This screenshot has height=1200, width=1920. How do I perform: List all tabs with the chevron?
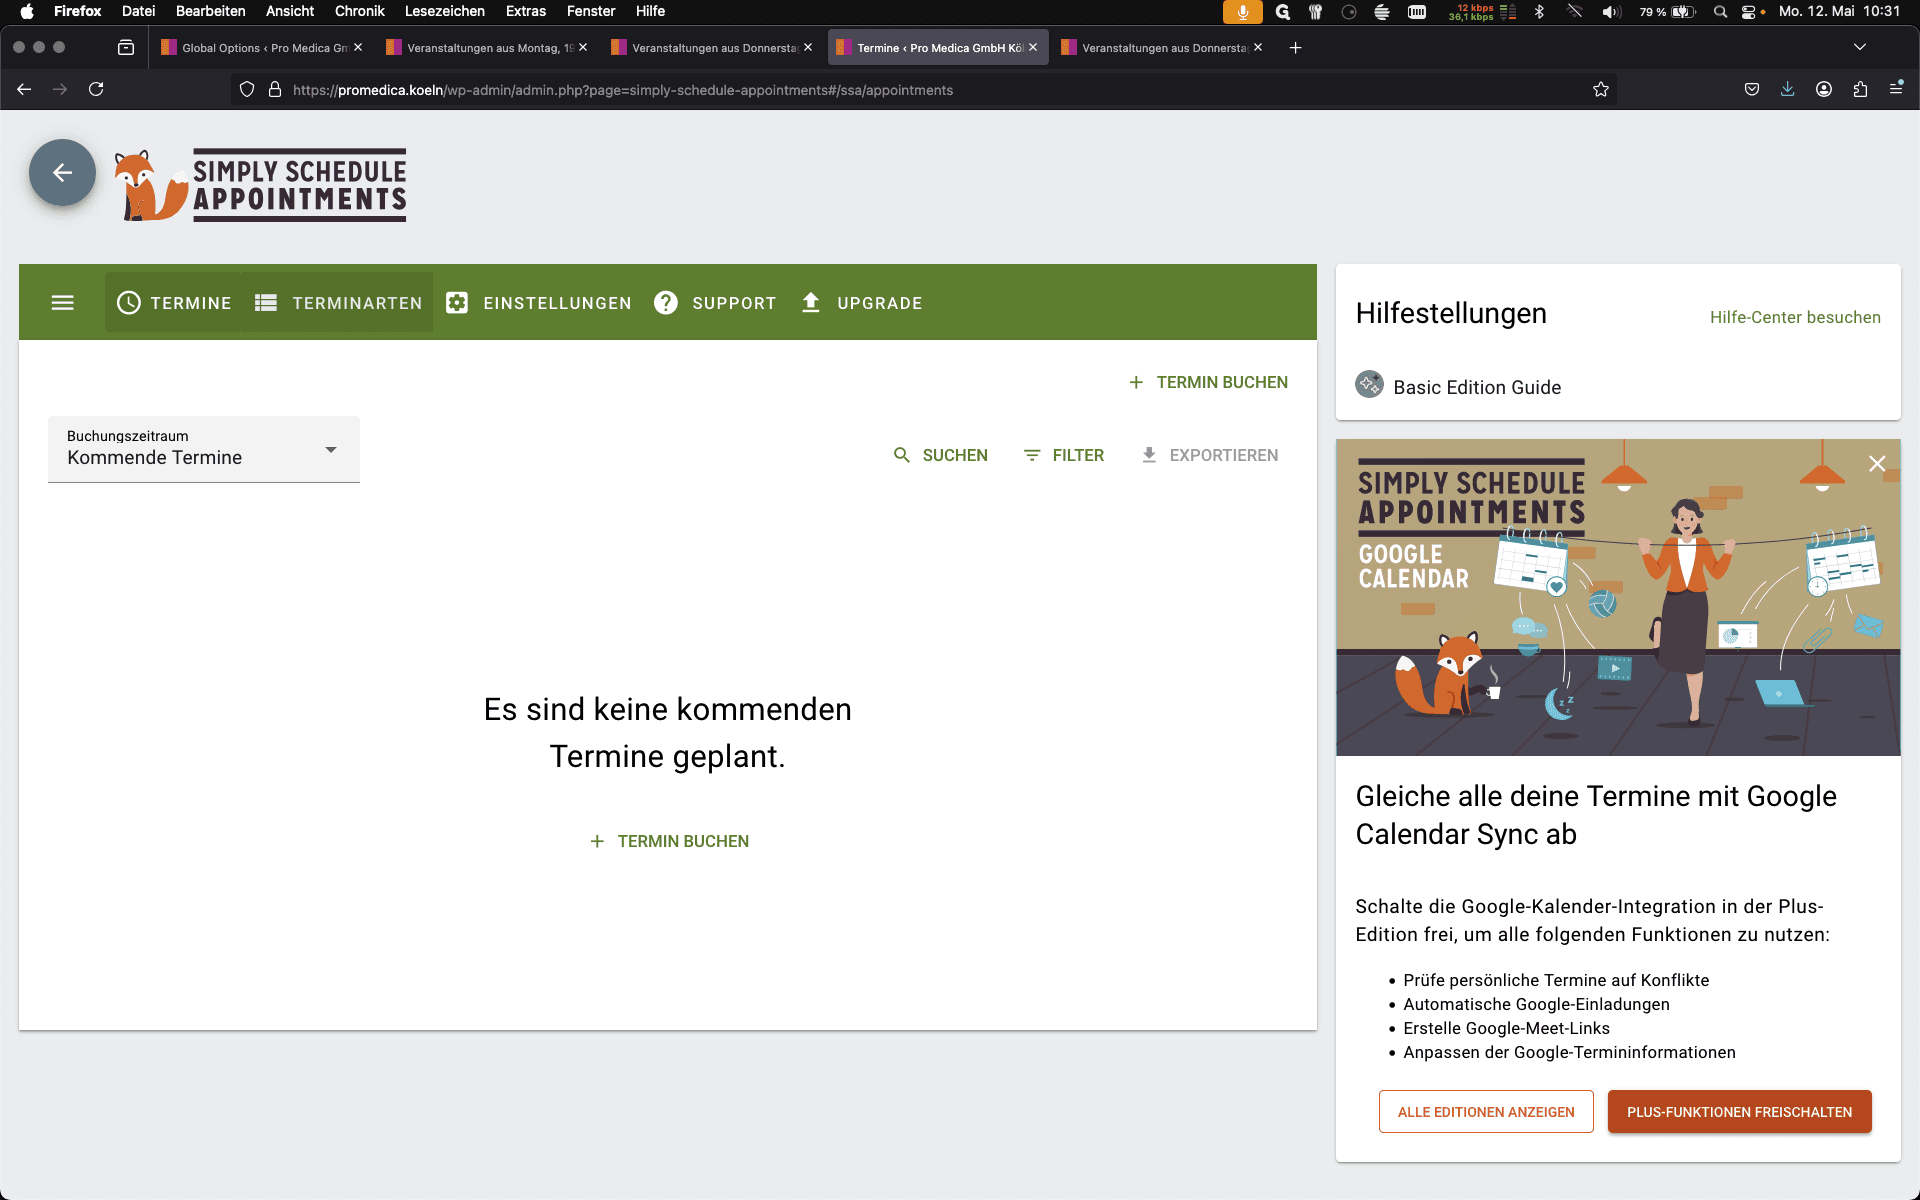[1860, 47]
